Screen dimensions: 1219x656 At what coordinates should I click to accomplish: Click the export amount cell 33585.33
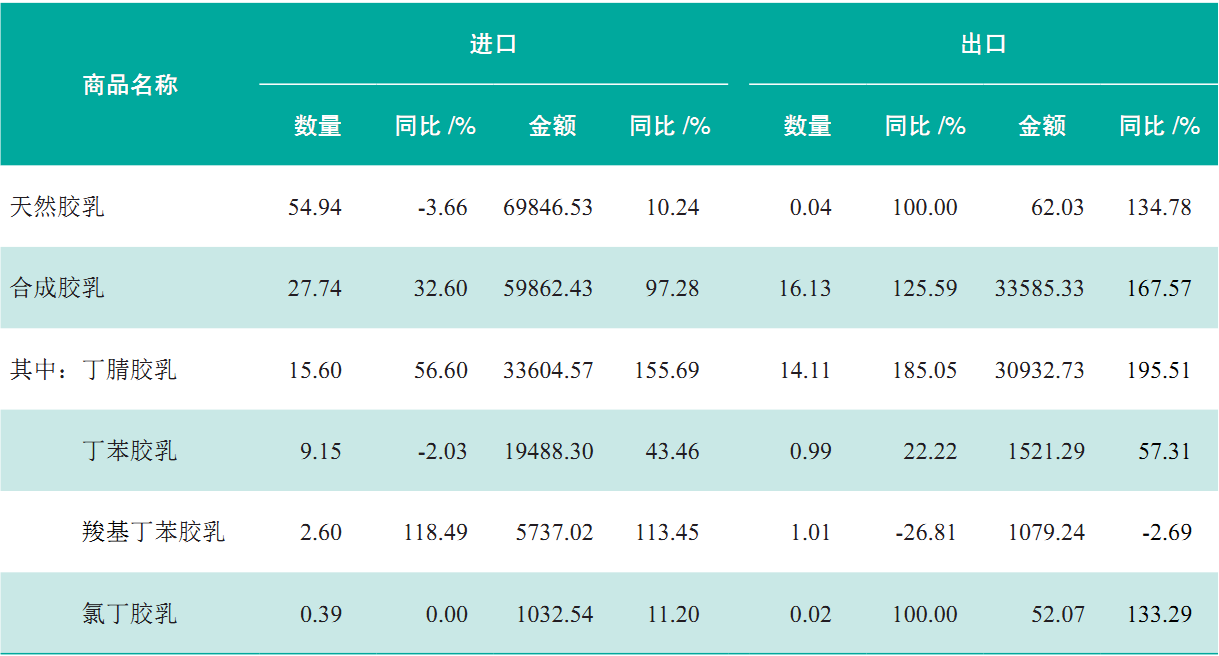(1040, 289)
